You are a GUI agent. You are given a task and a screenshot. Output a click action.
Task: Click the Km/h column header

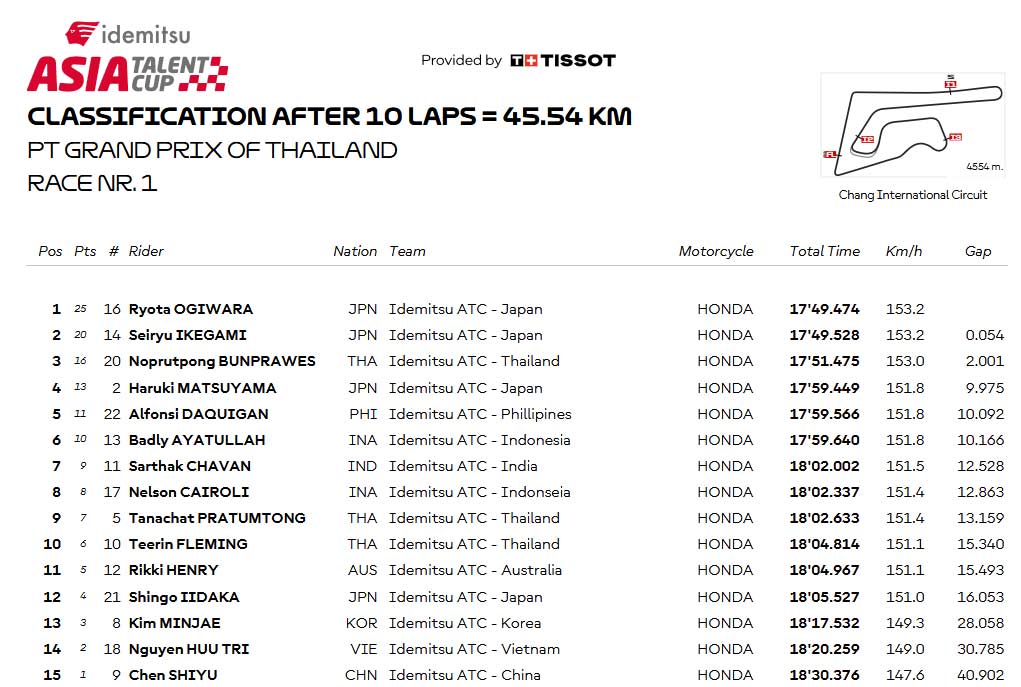[x=904, y=251]
